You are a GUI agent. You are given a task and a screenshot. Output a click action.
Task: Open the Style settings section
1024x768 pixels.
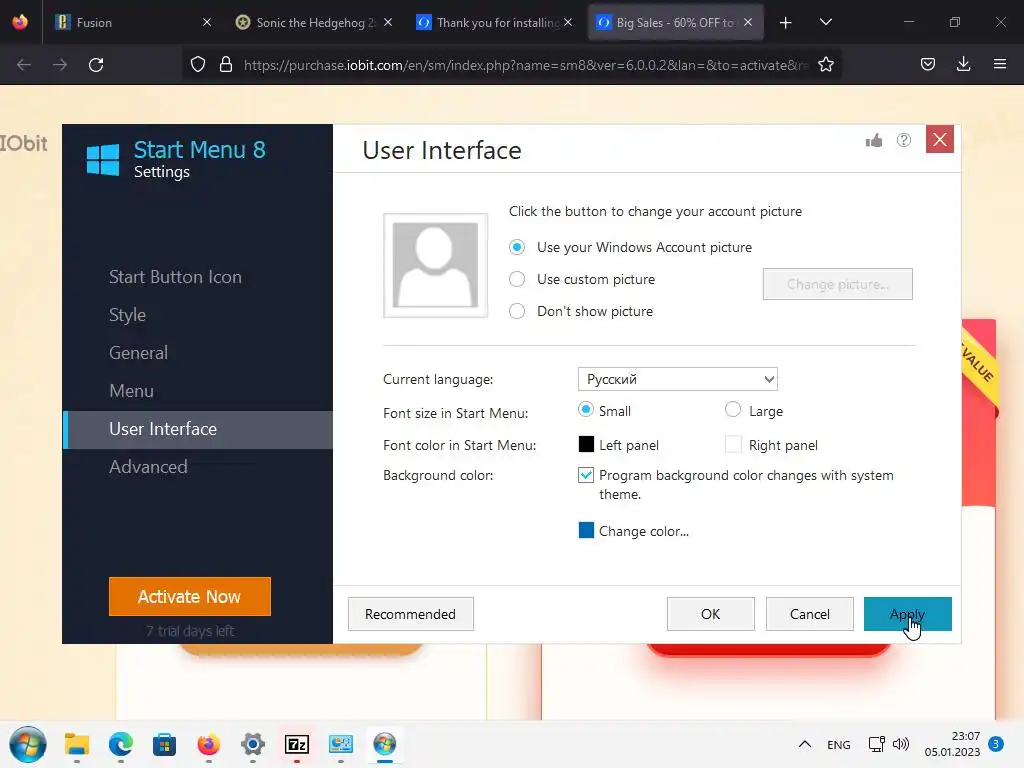point(127,315)
